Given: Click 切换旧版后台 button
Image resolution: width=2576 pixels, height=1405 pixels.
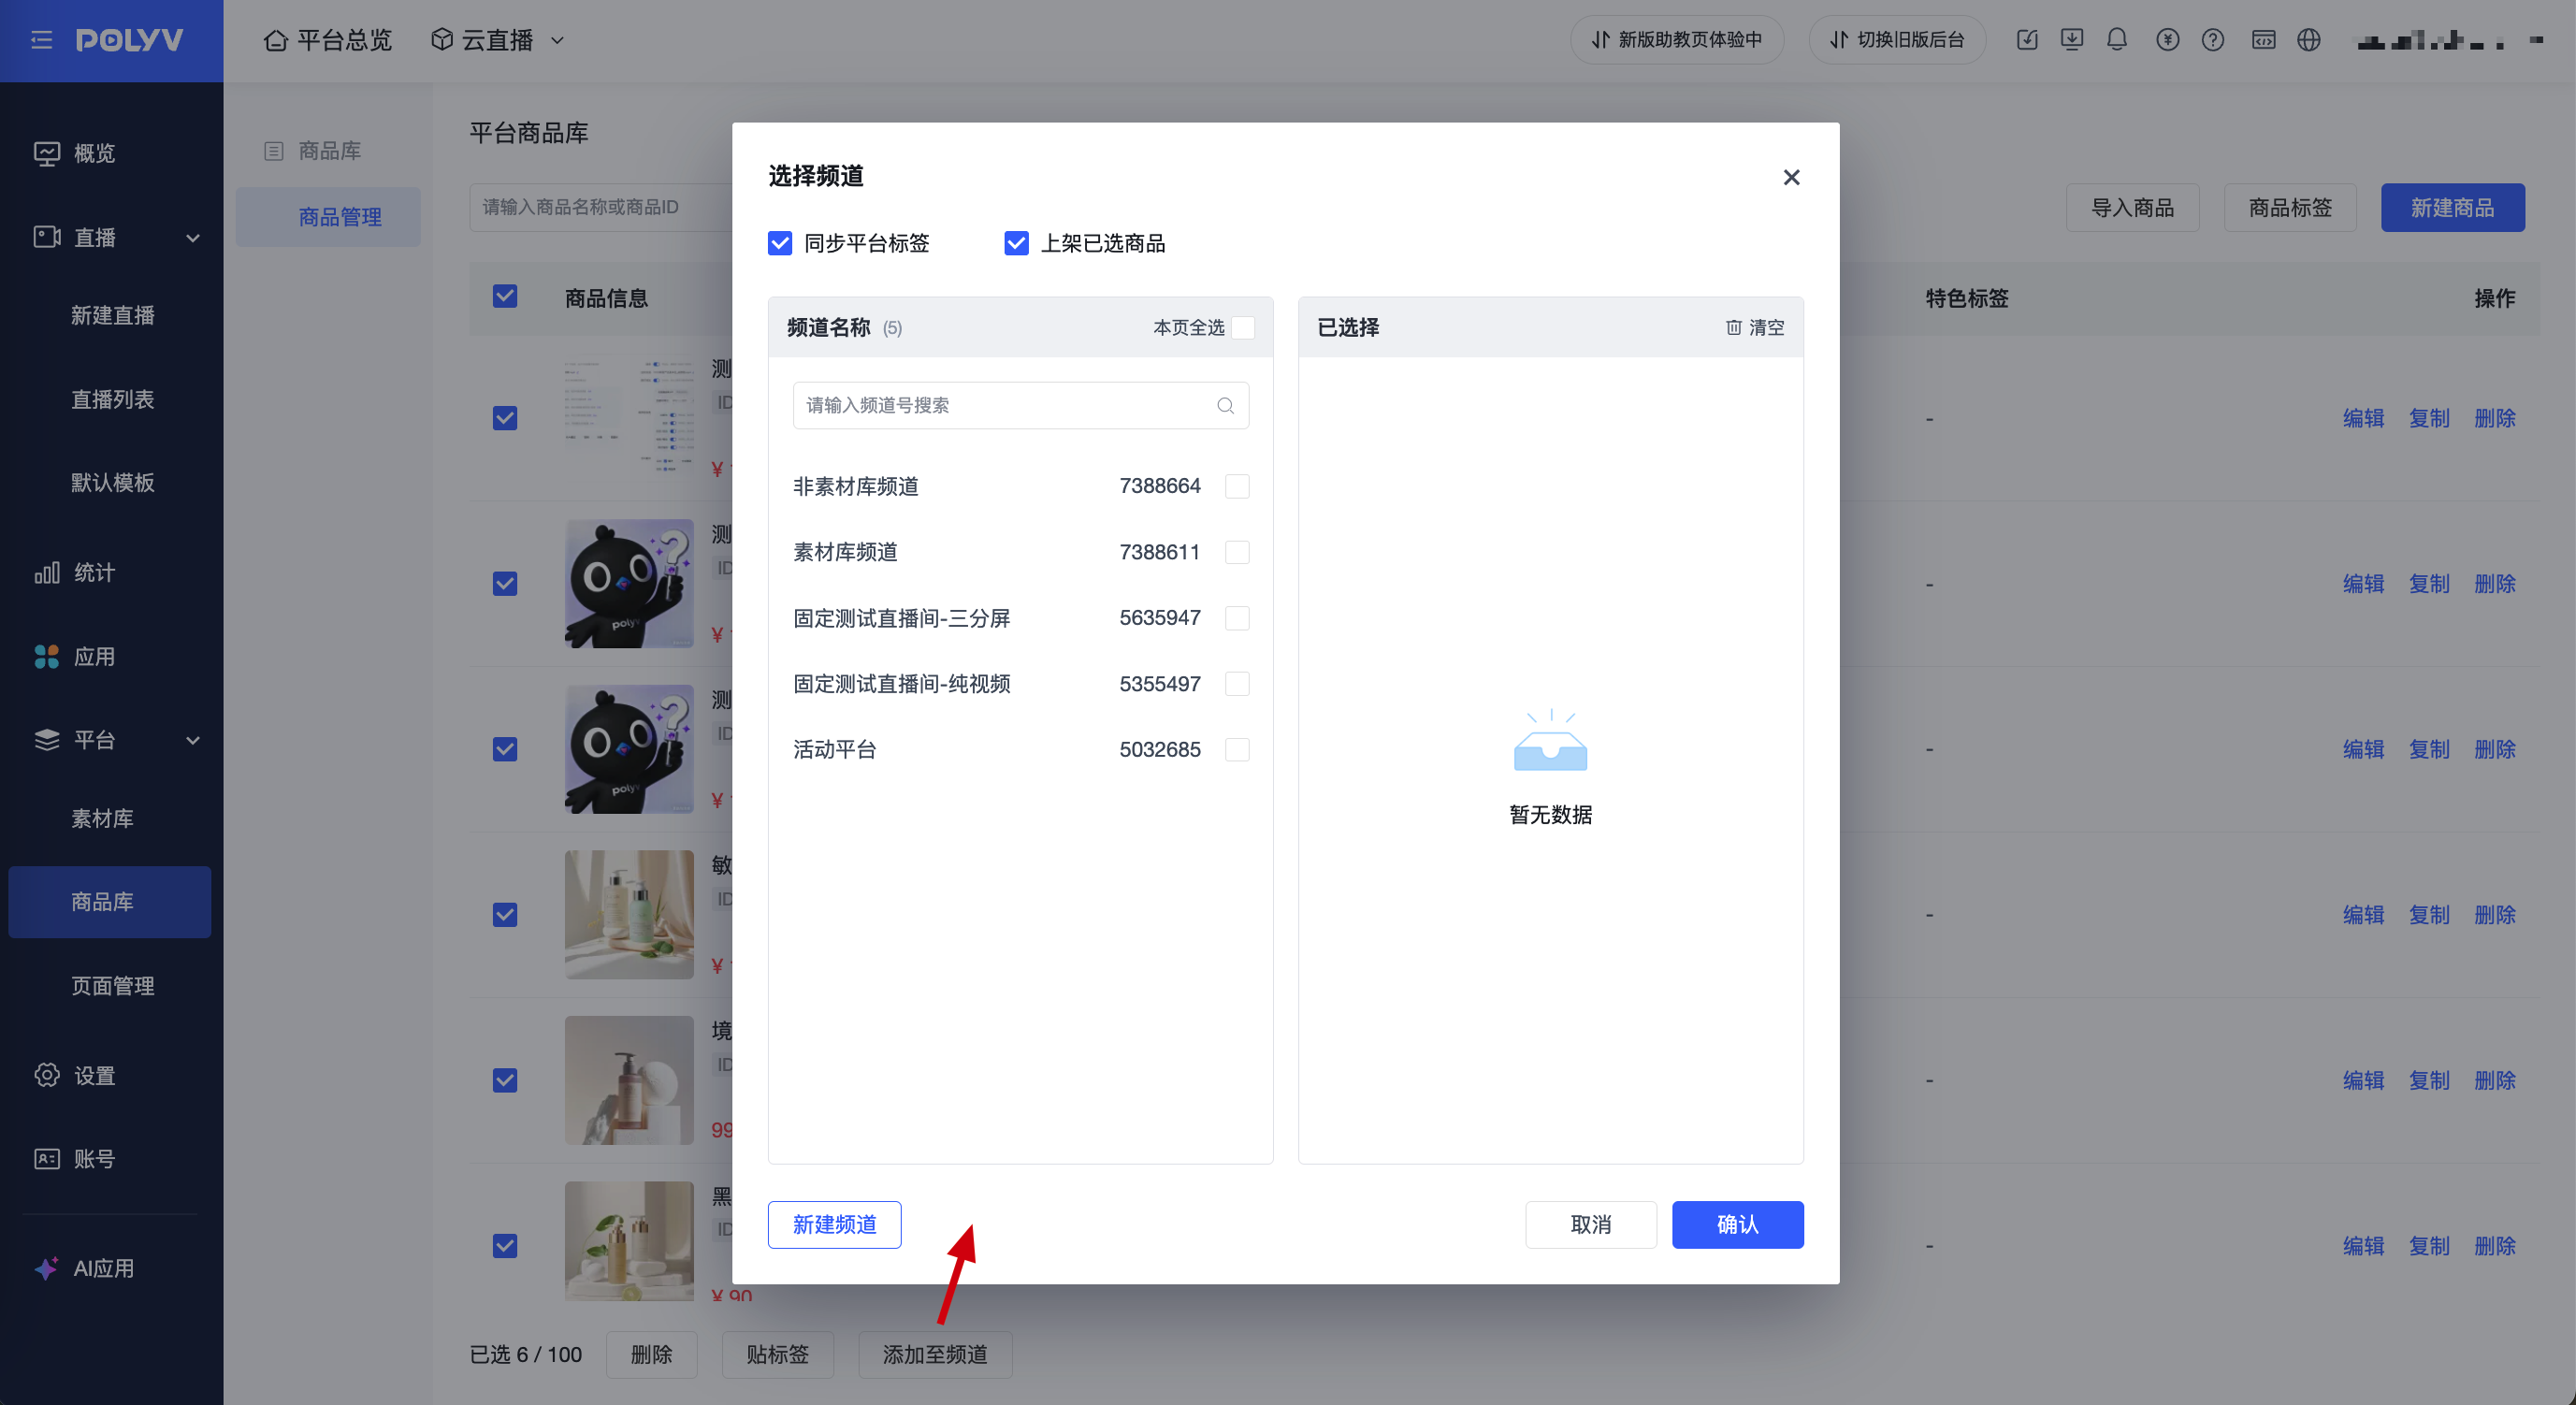Looking at the screenshot, I should click(1897, 40).
